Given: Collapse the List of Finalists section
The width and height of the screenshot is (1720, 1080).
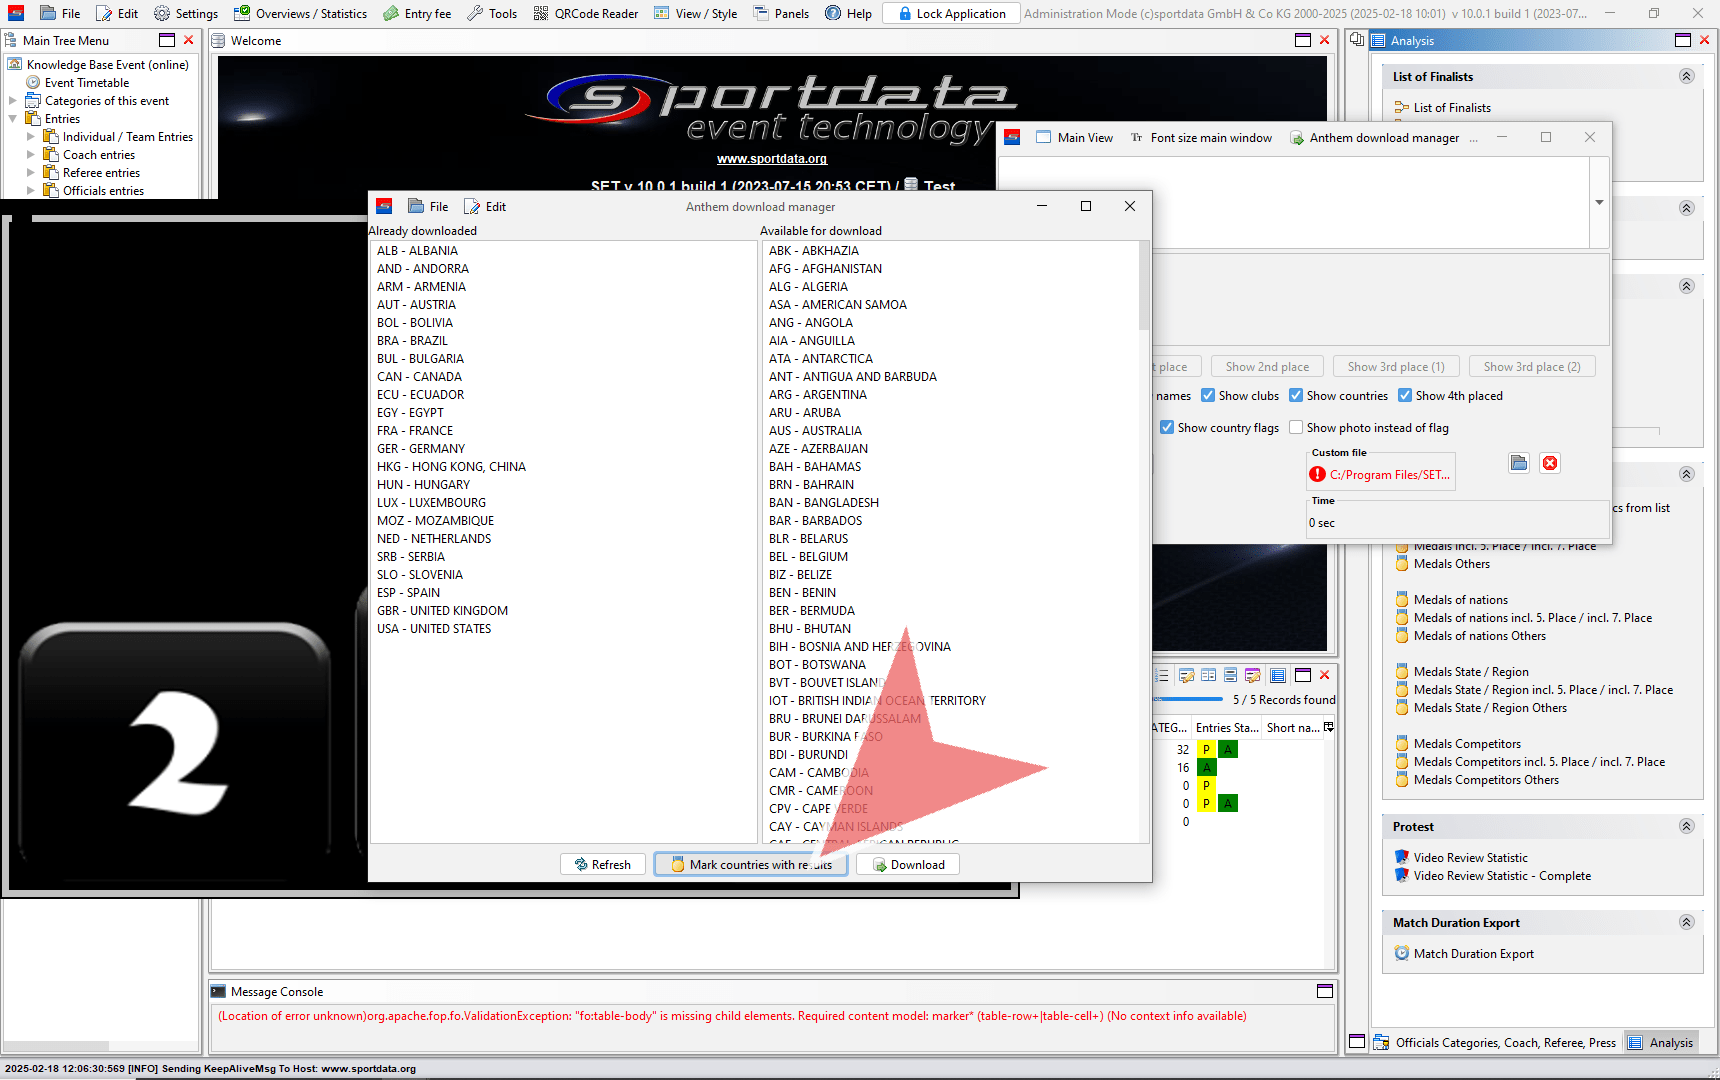Looking at the screenshot, I should coord(1686,77).
